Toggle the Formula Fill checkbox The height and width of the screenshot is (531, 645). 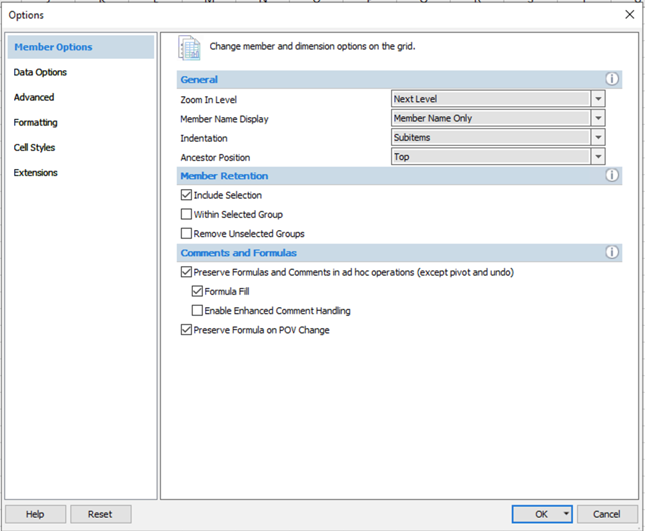(197, 291)
